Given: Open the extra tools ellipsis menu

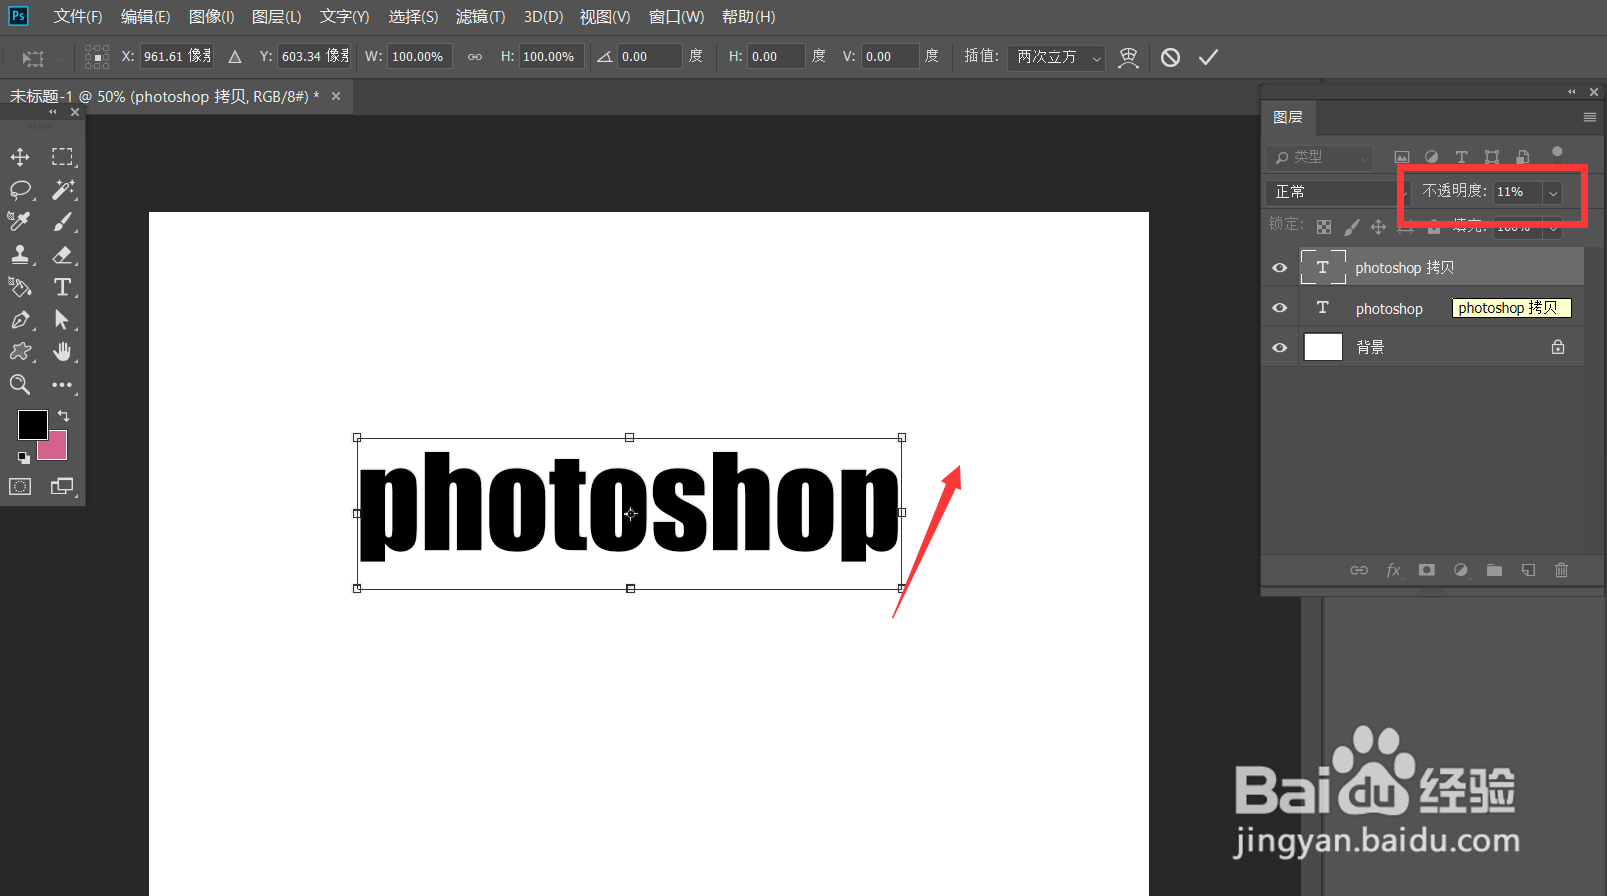Looking at the screenshot, I should (x=63, y=384).
